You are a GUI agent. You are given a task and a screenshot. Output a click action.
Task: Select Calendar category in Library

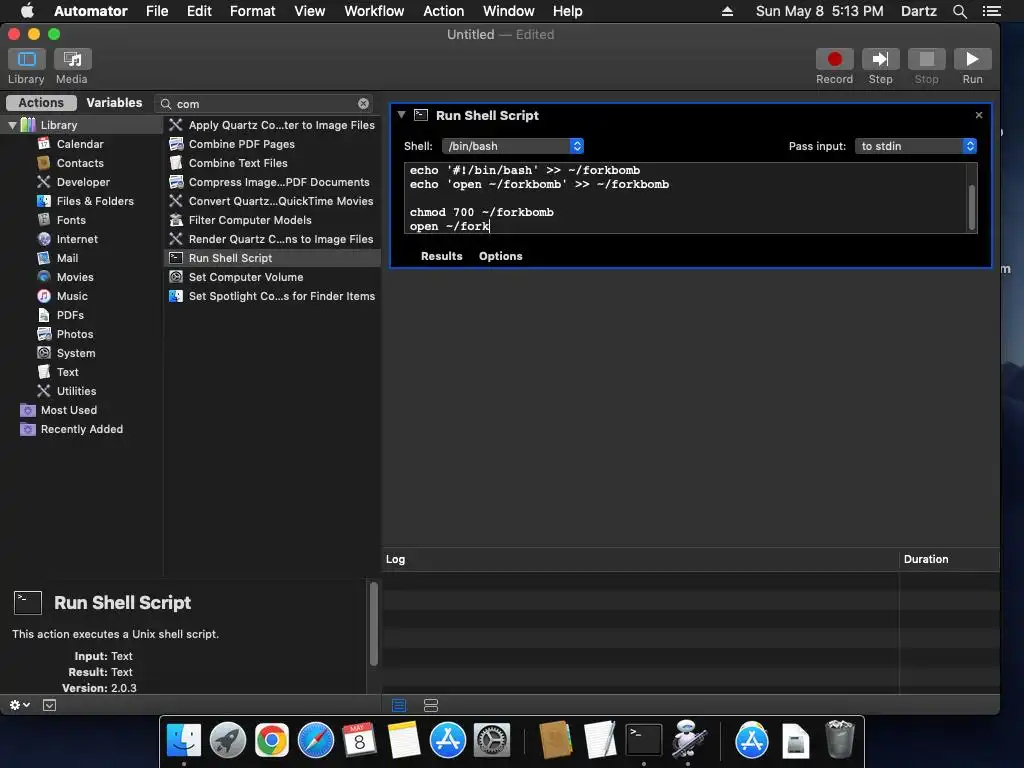80,144
